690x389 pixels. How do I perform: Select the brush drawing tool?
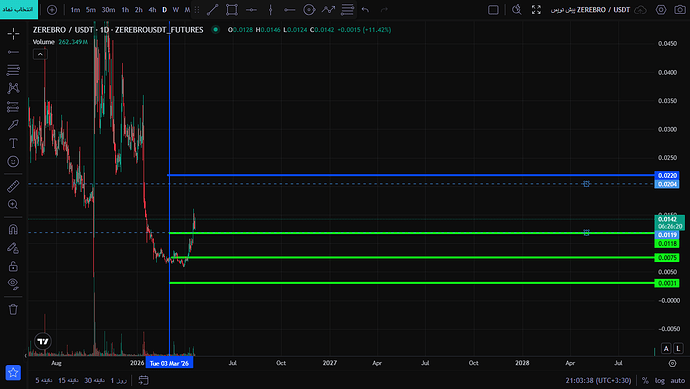click(13, 125)
